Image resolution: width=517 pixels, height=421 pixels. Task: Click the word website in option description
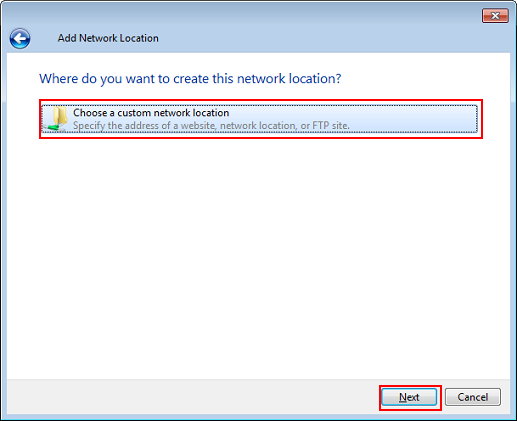click(196, 126)
